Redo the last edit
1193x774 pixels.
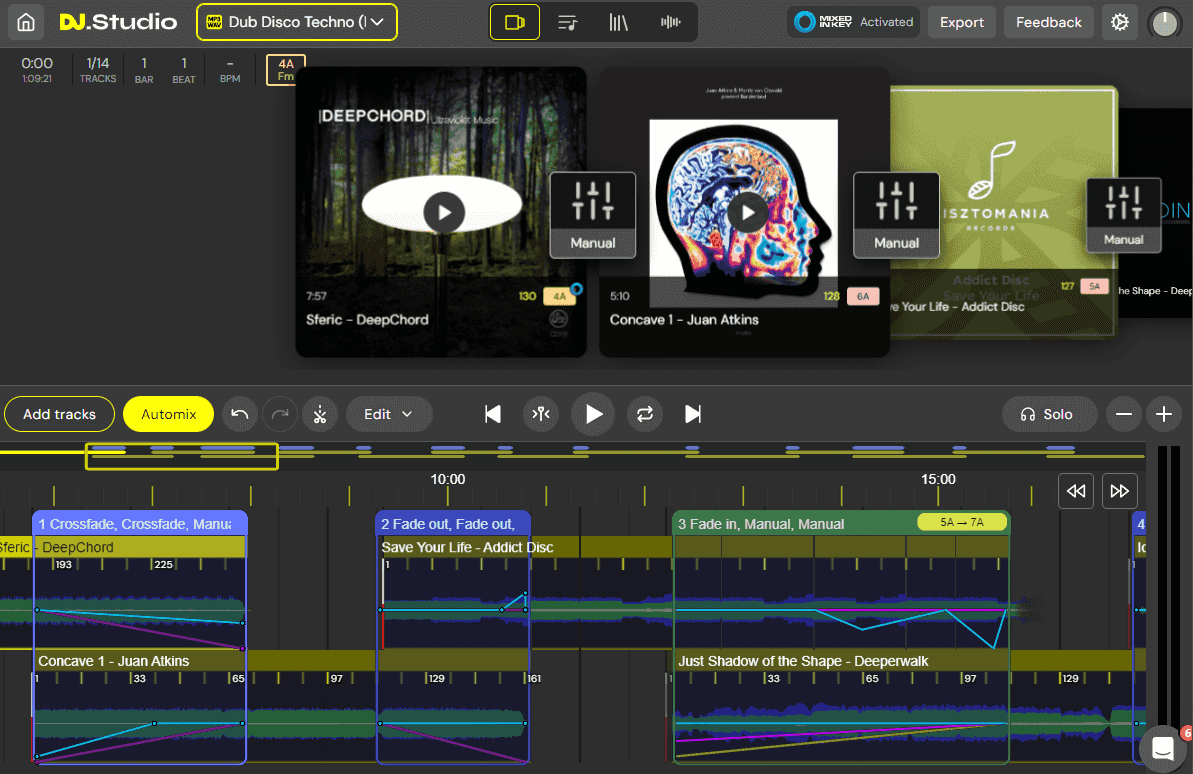(x=279, y=413)
